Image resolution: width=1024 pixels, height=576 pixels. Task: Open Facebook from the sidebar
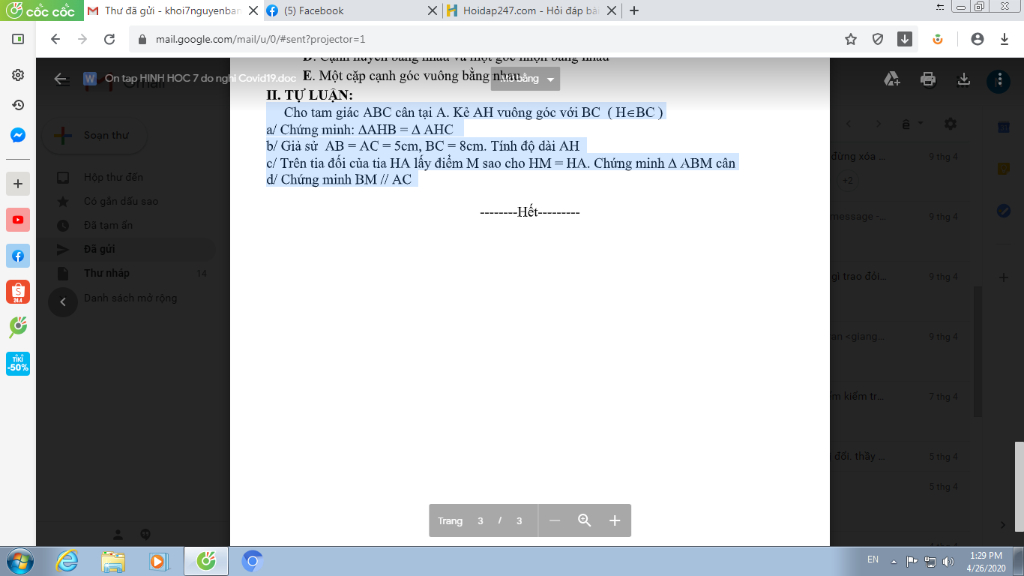click(18, 256)
